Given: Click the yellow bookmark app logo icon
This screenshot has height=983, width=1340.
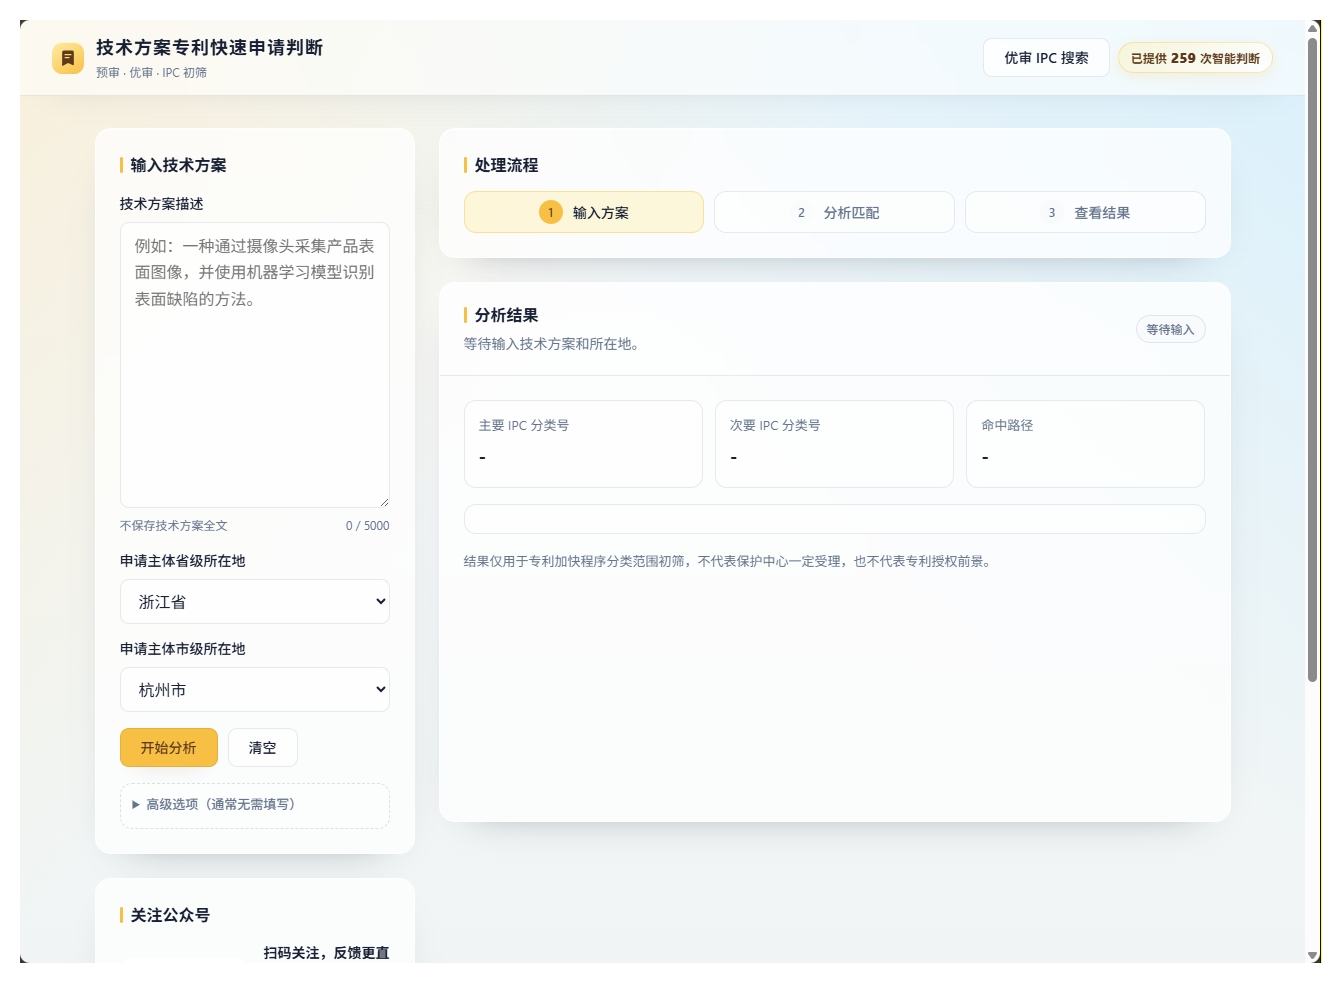Looking at the screenshot, I should 68,58.
